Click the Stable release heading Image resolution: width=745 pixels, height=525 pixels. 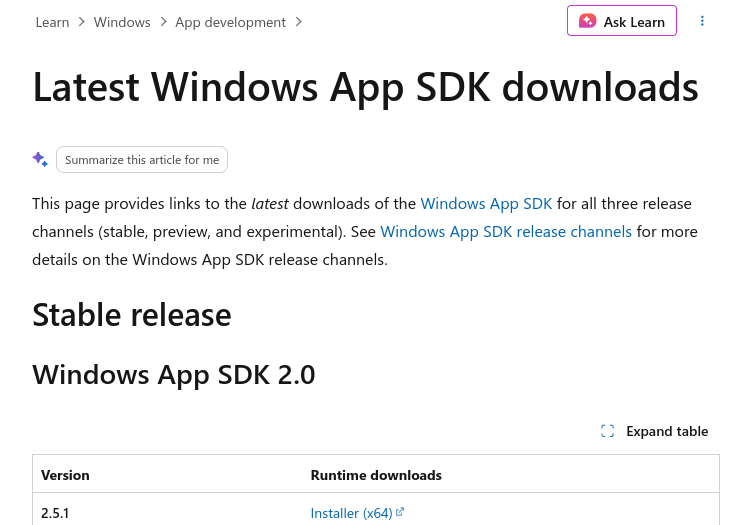132,315
